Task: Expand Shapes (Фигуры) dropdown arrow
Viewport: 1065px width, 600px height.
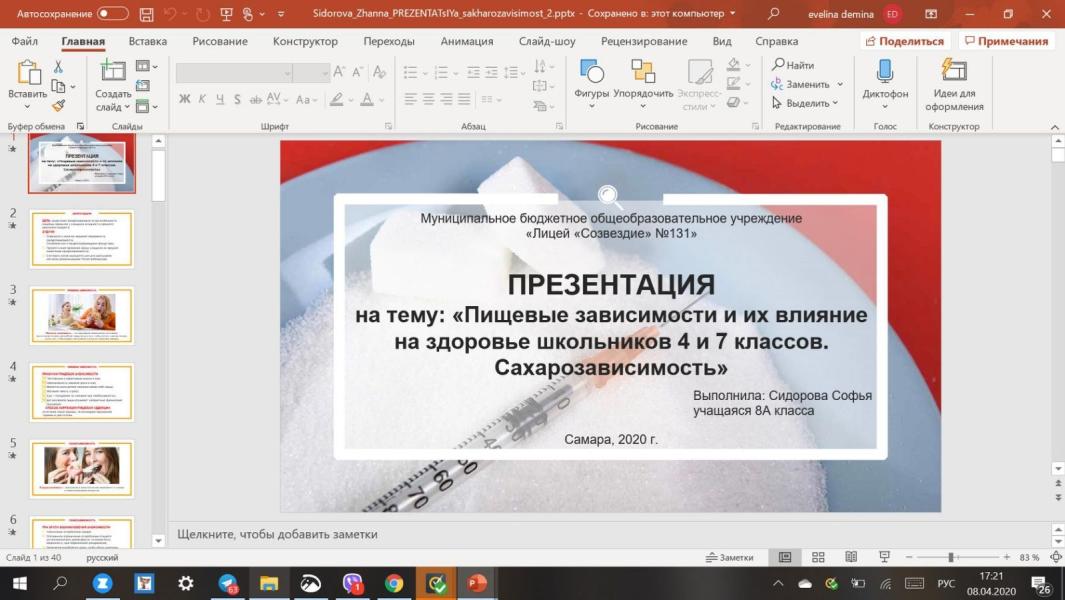Action: click(x=592, y=106)
